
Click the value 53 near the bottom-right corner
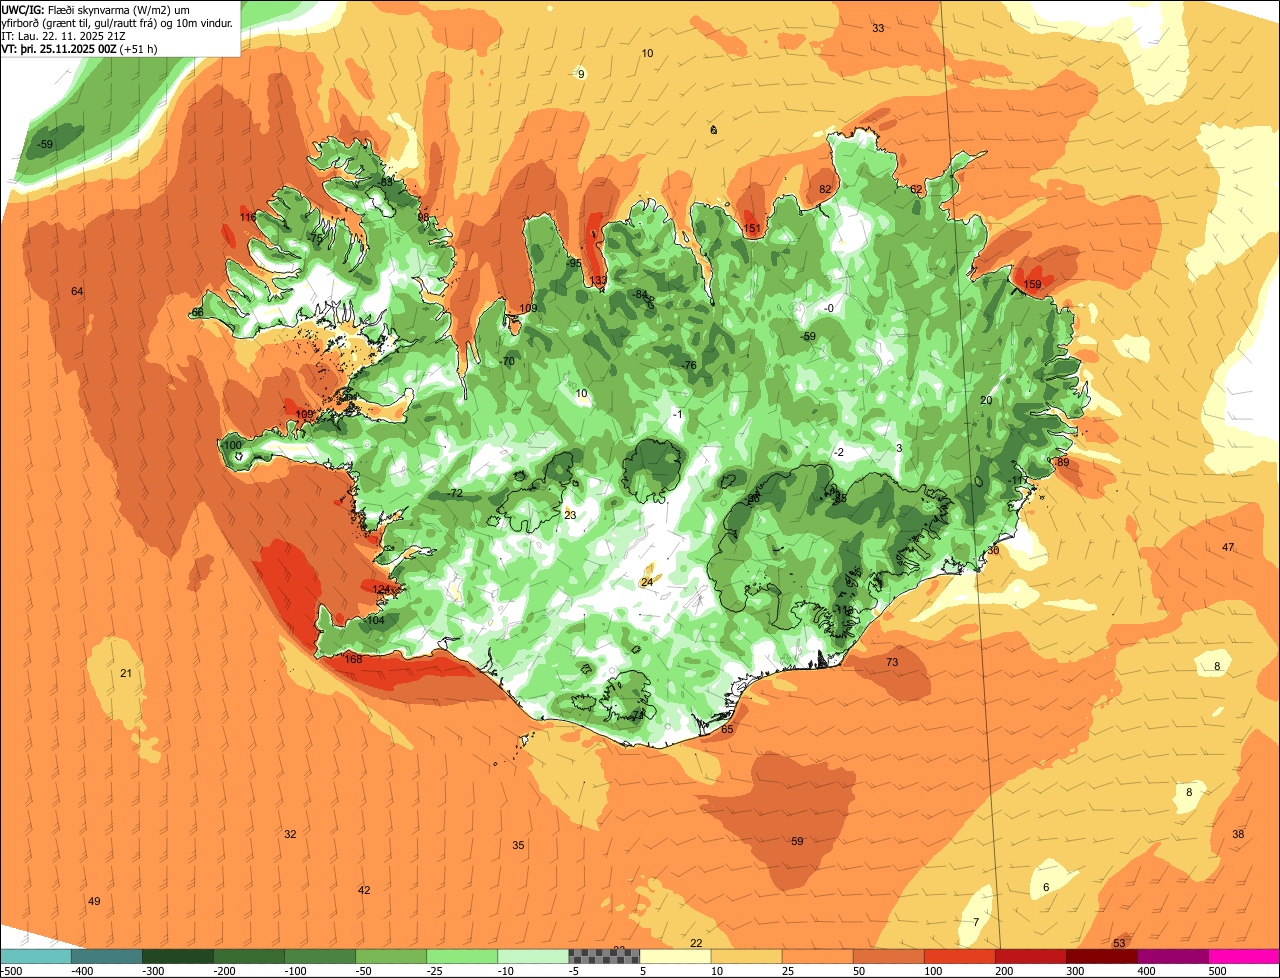pyautogui.click(x=1119, y=943)
